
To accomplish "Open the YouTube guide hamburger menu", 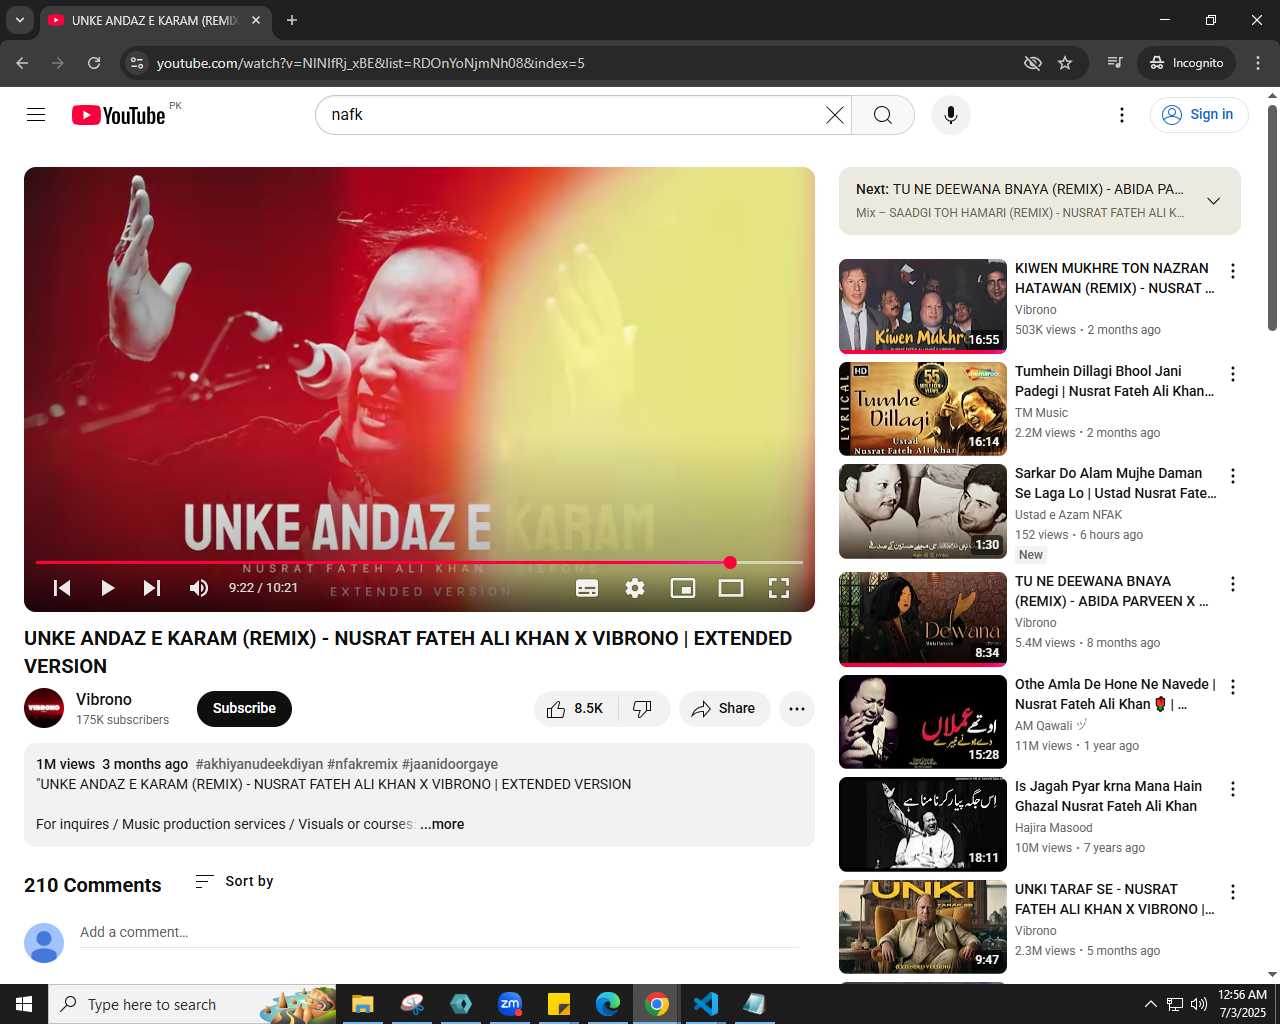I will 36,115.
